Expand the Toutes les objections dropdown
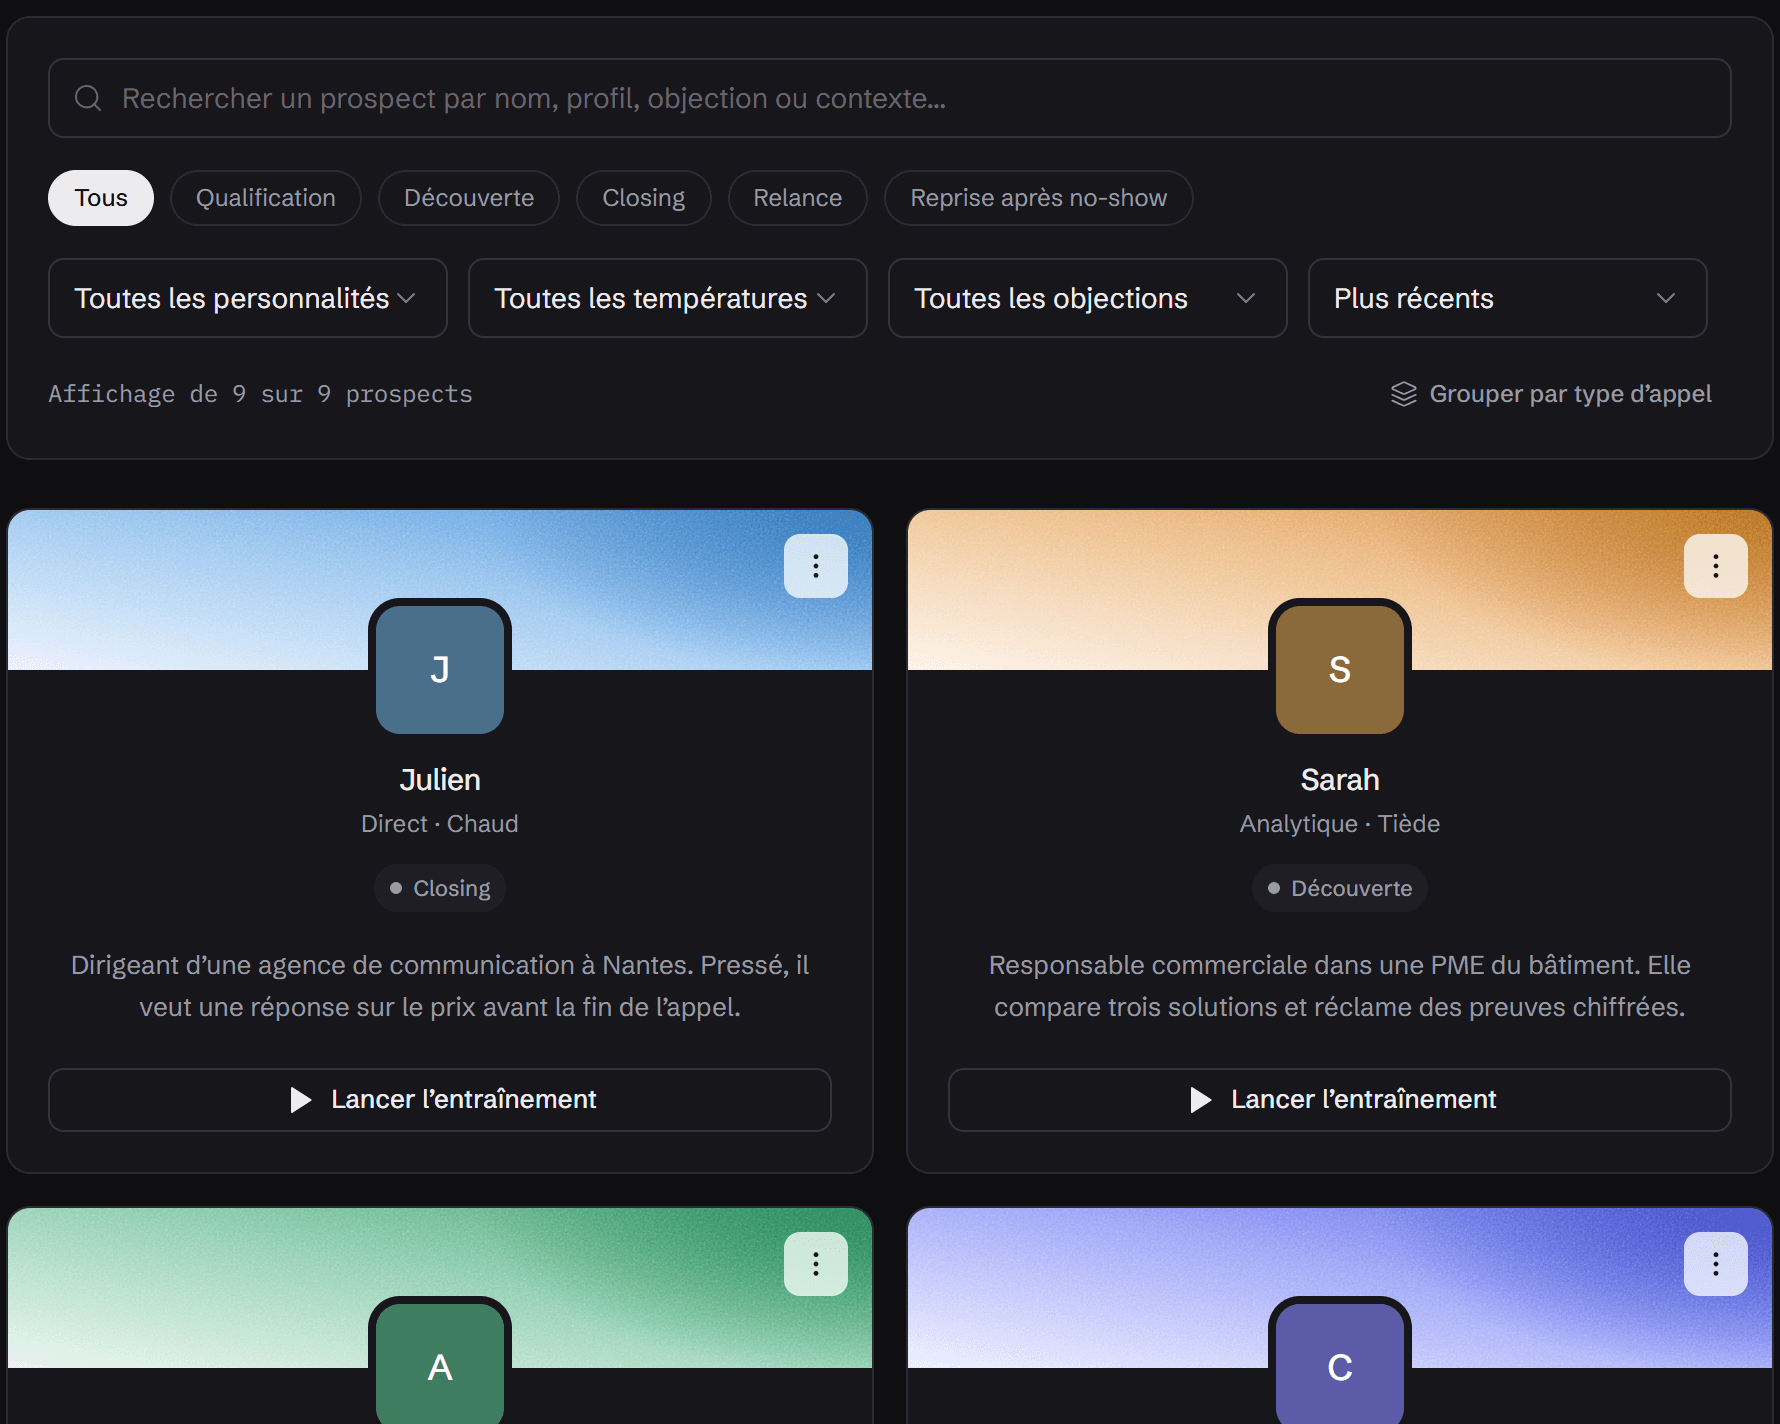The height and width of the screenshot is (1424, 1780). [1088, 298]
